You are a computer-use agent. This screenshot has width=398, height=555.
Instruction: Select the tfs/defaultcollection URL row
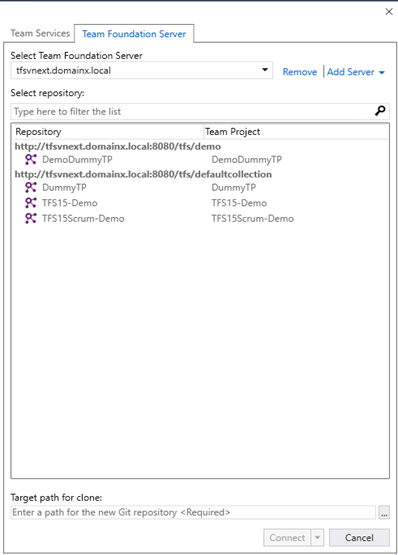[x=143, y=174]
